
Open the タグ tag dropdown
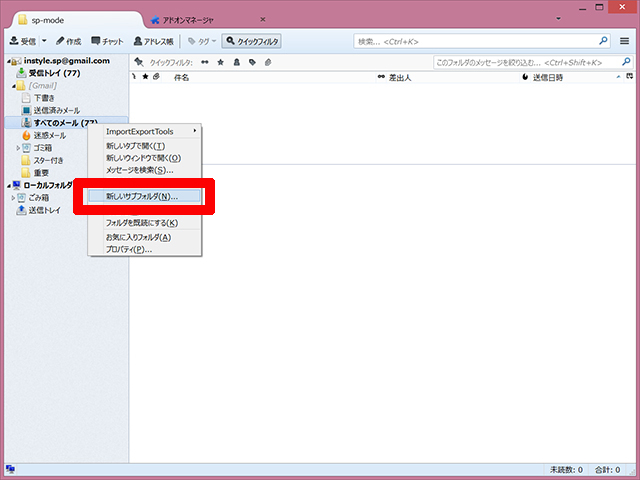coord(202,41)
